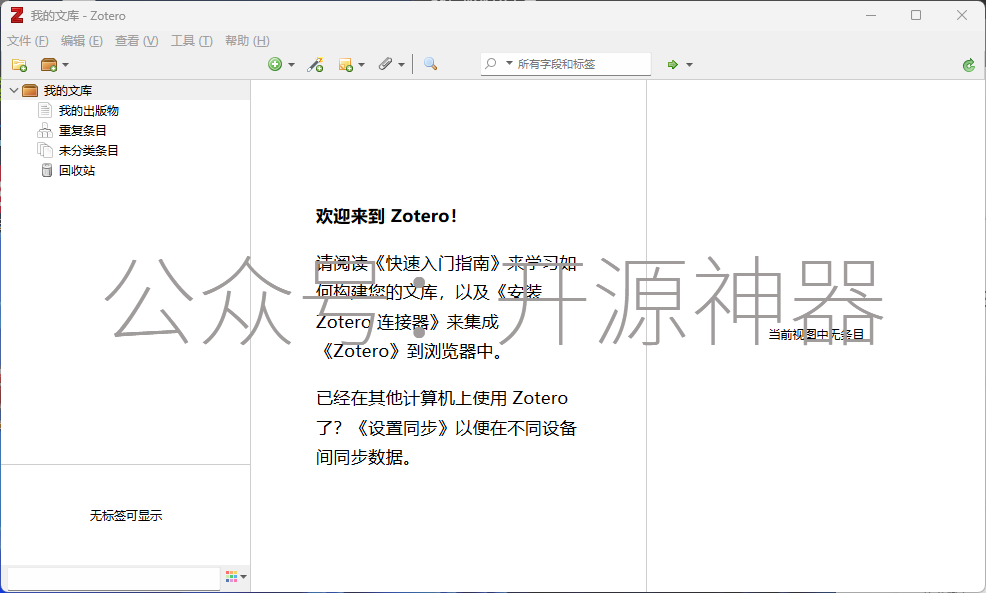This screenshot has height=593, width=986.
Task: Select 我的文库 library row
Action: [x=126, y=91]
